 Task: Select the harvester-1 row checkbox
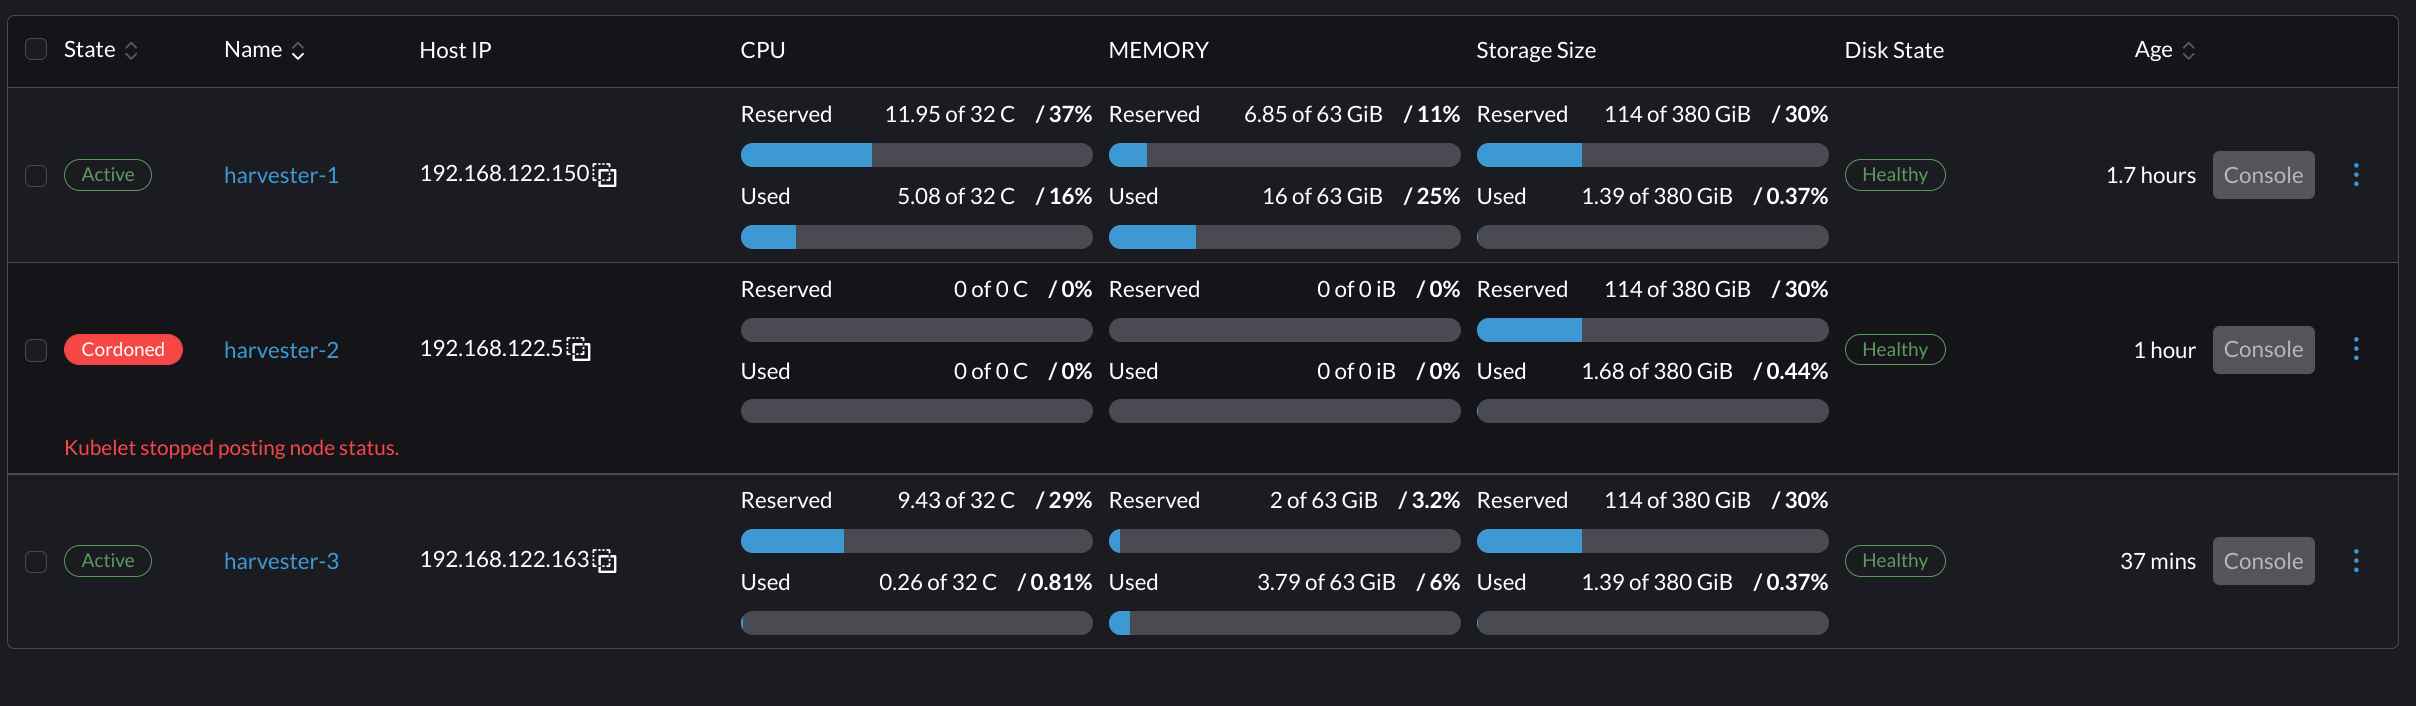coord(36,176)
